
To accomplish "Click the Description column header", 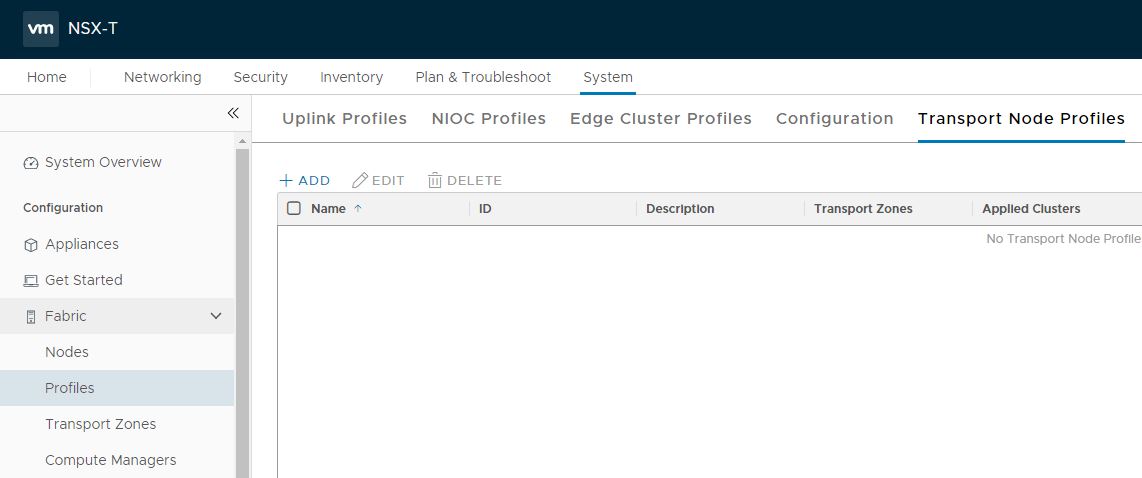I will tap(680, 209).
